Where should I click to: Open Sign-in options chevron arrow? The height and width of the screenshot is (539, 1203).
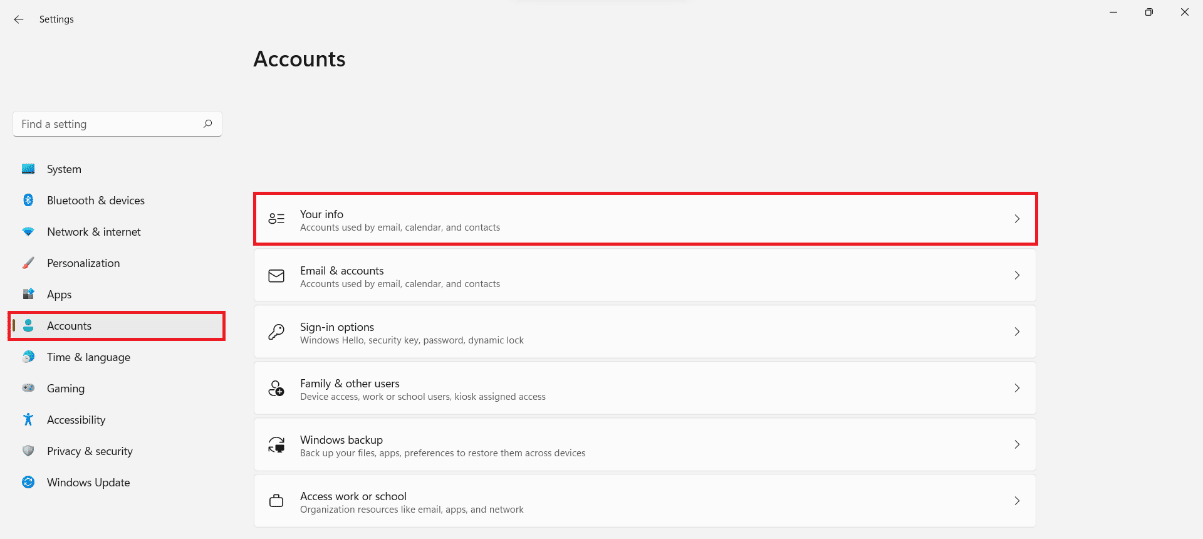click(1017, 331)
